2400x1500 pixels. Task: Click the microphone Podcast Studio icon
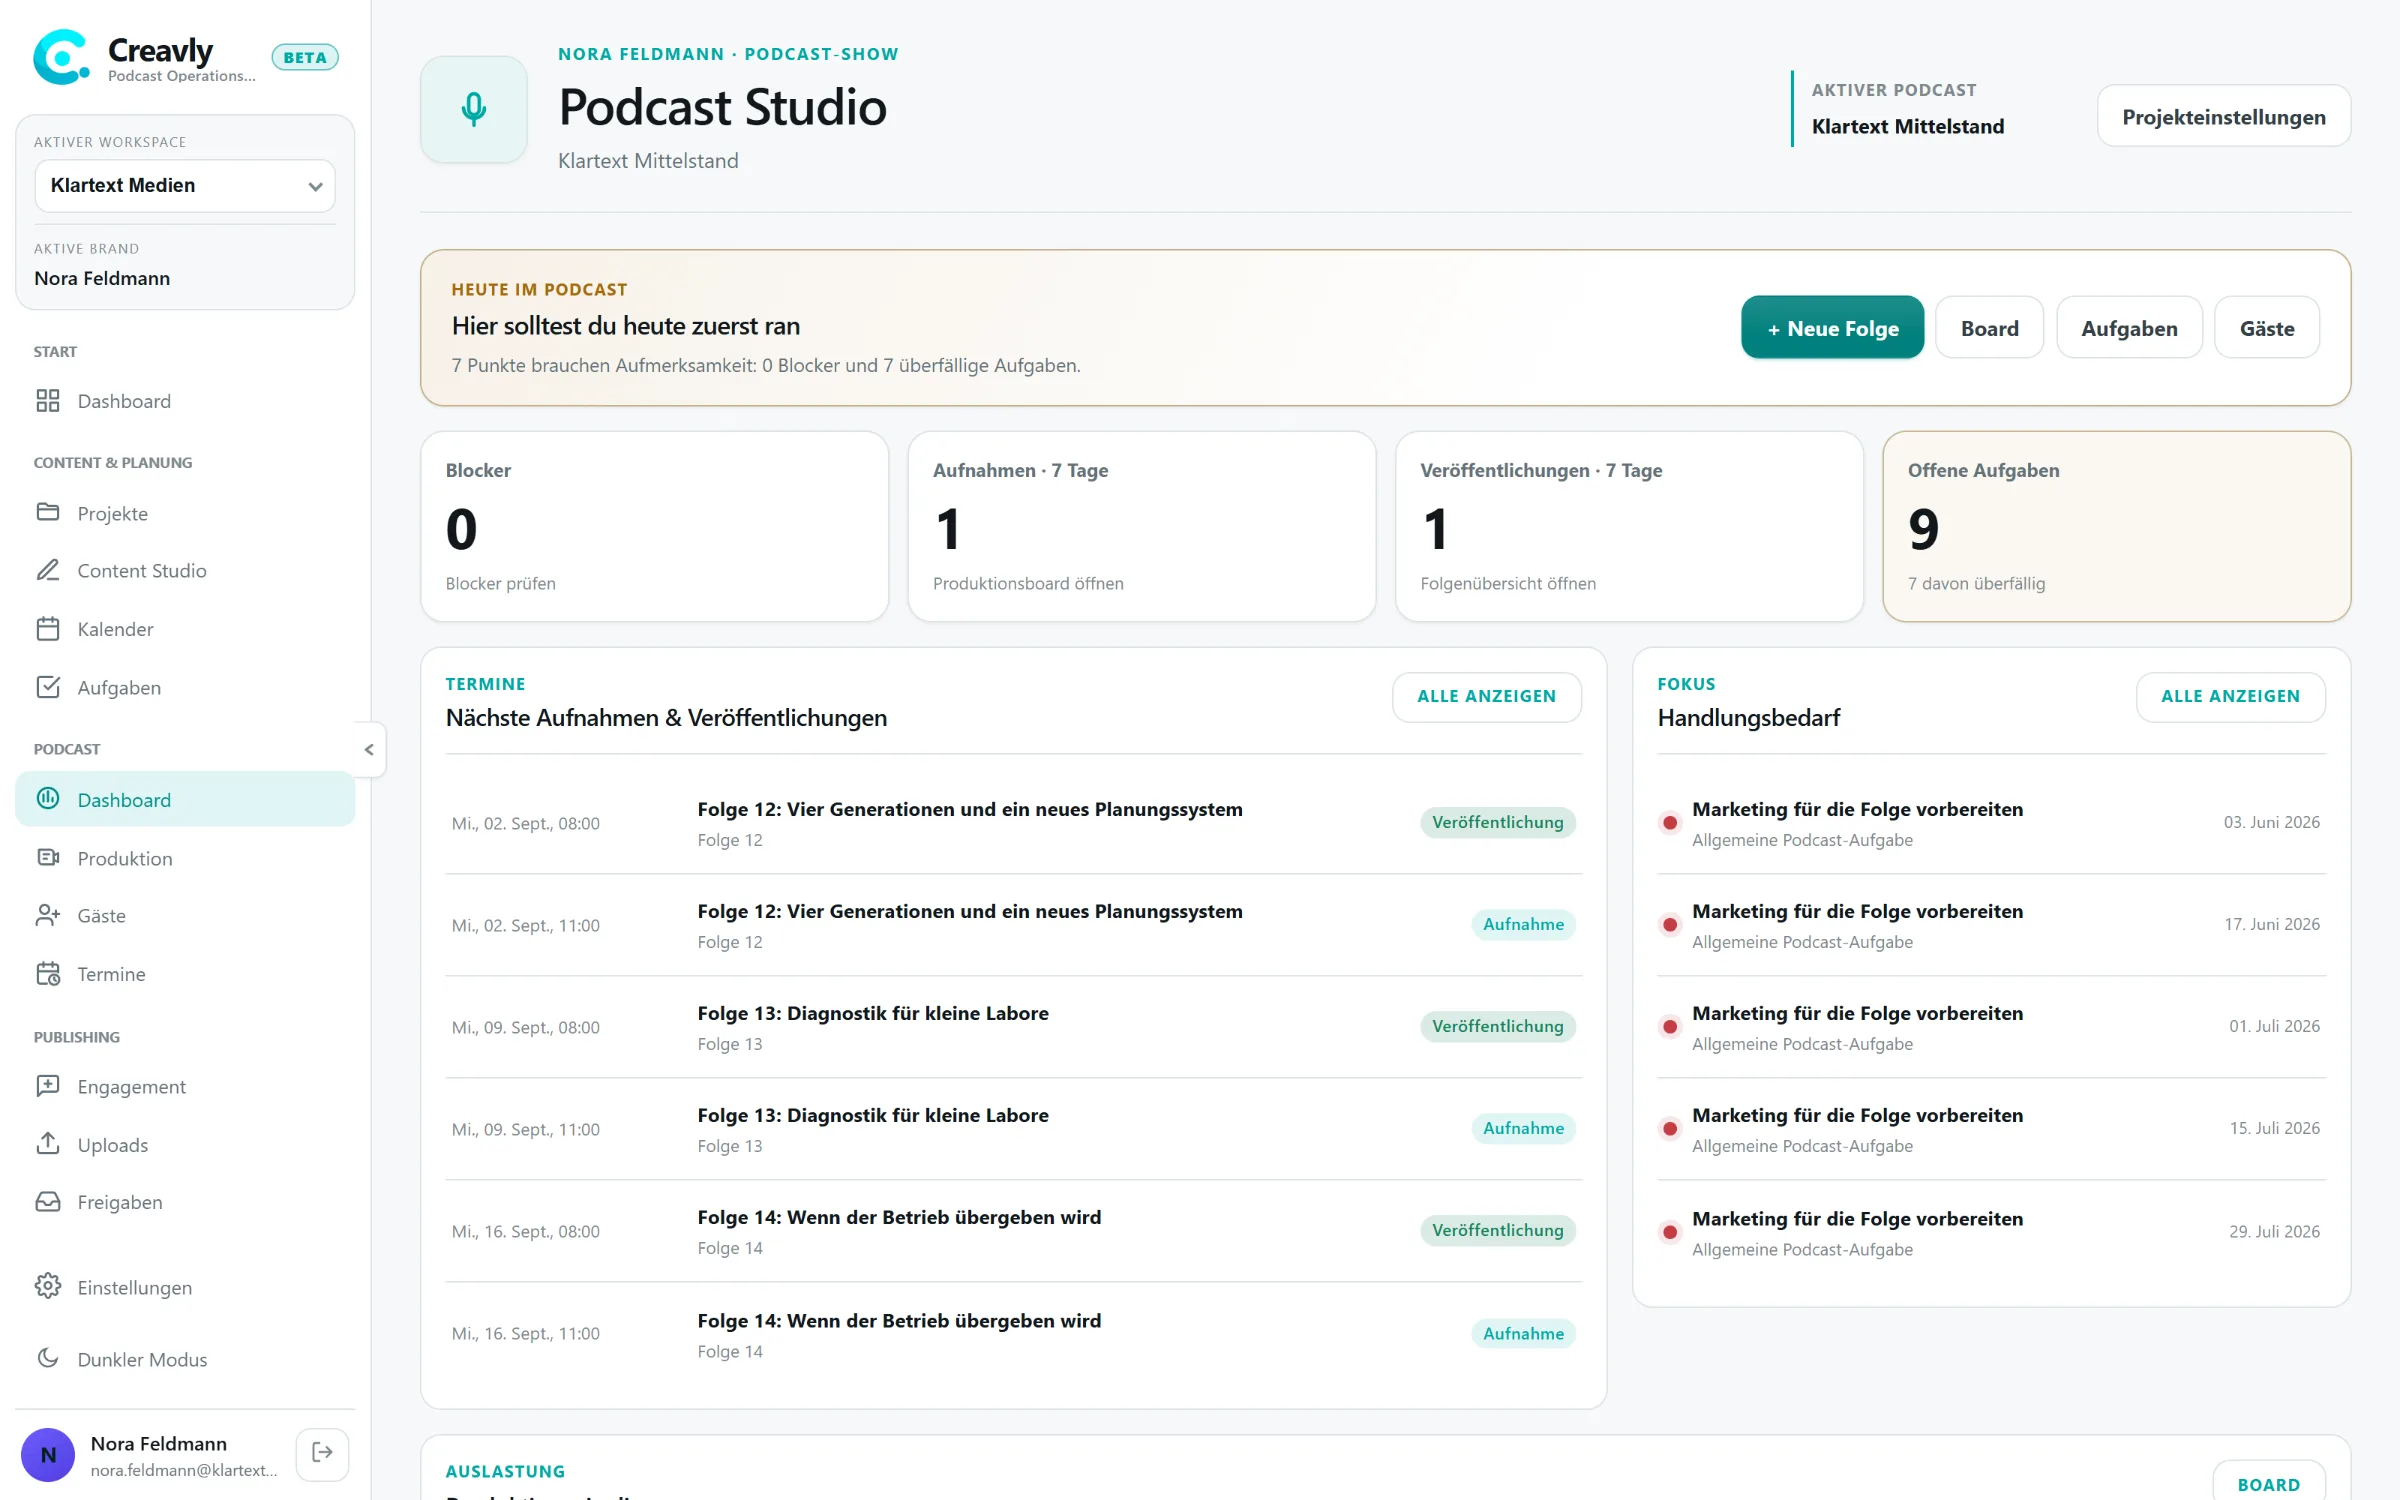click(474, 109)
